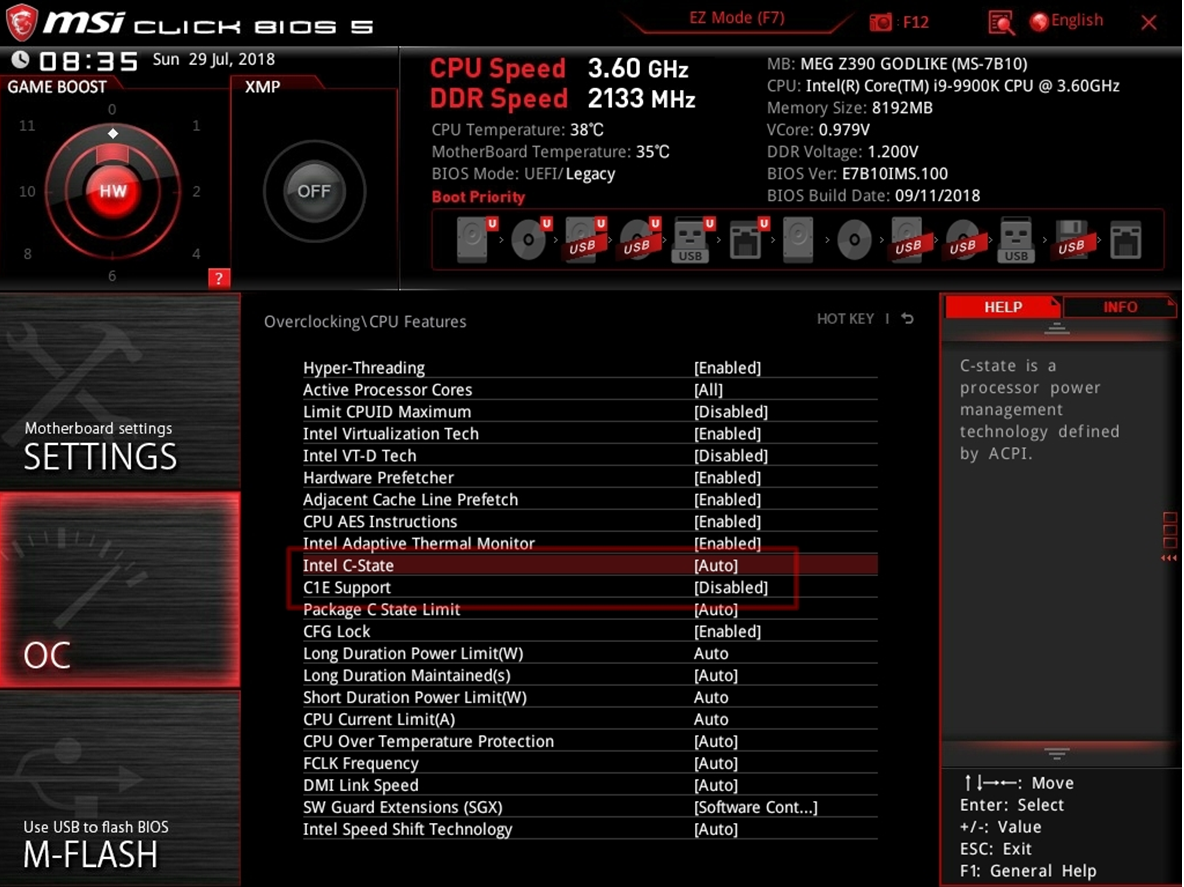Screen dimensions: 1184x887
Task: Toggle Intel VT-D Tech setting
Action: (590, 455)
